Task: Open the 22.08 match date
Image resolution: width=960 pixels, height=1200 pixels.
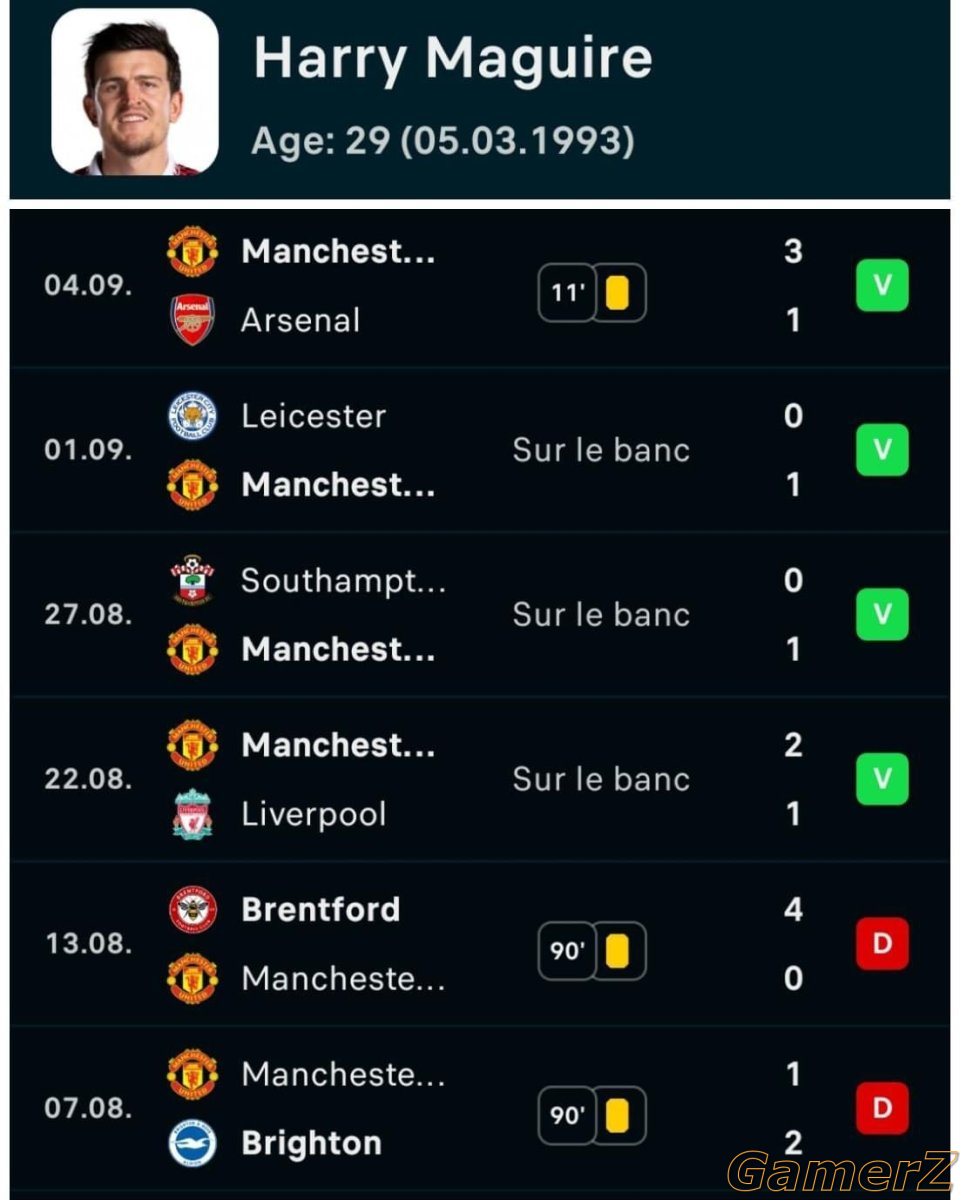Action: (88, 780)
